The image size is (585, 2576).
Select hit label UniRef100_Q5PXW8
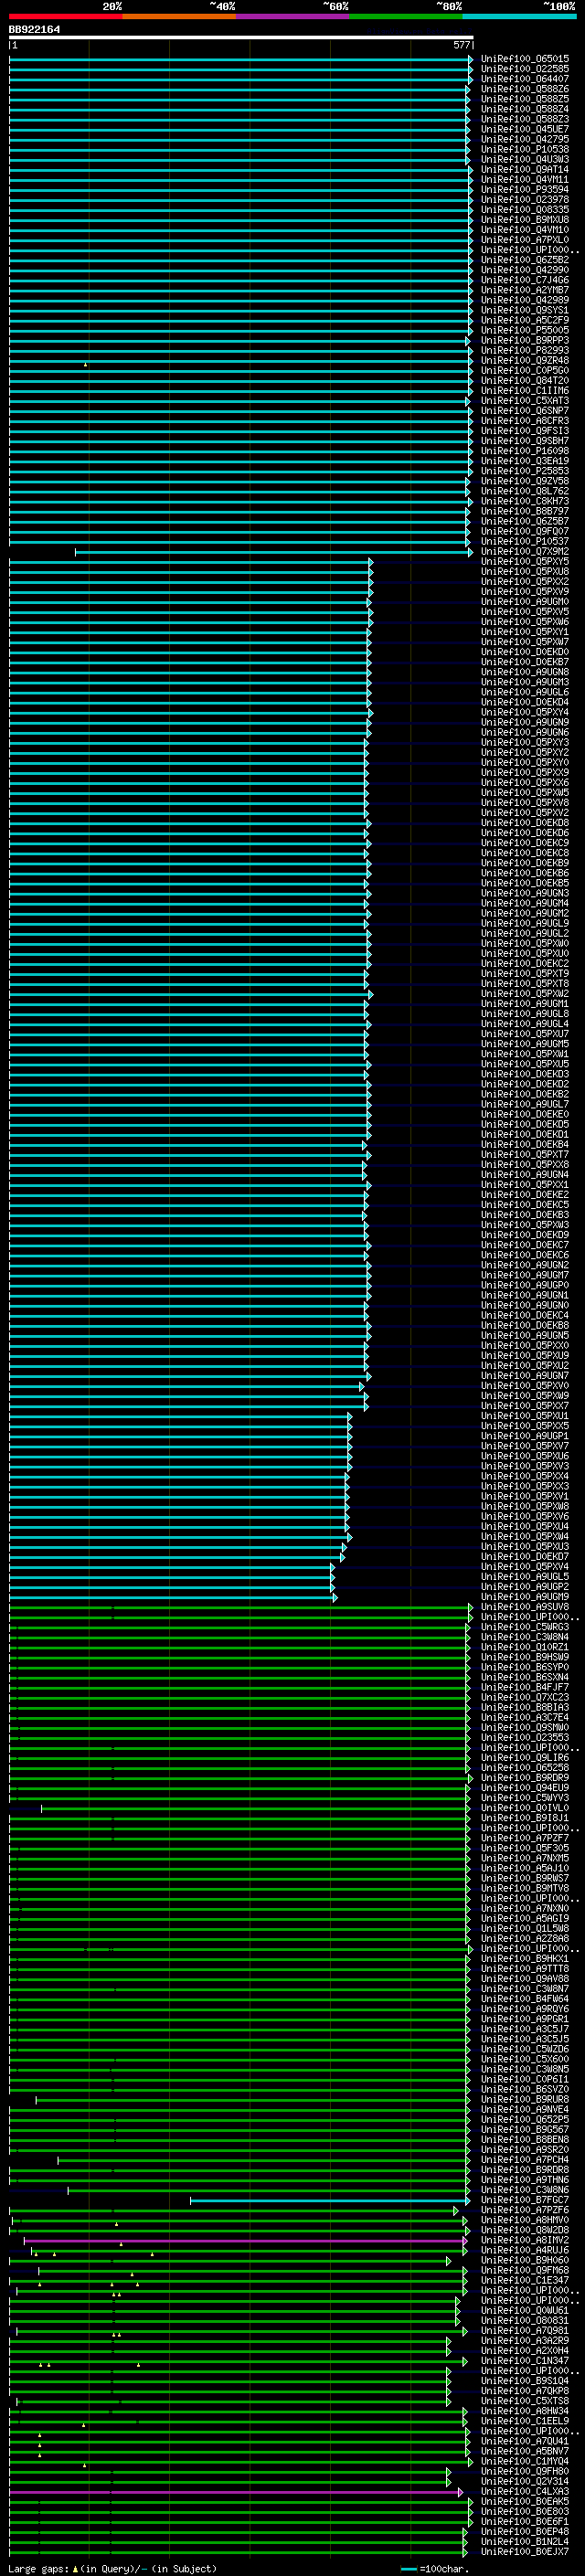pyautogui.click(x=524, y=1507)
